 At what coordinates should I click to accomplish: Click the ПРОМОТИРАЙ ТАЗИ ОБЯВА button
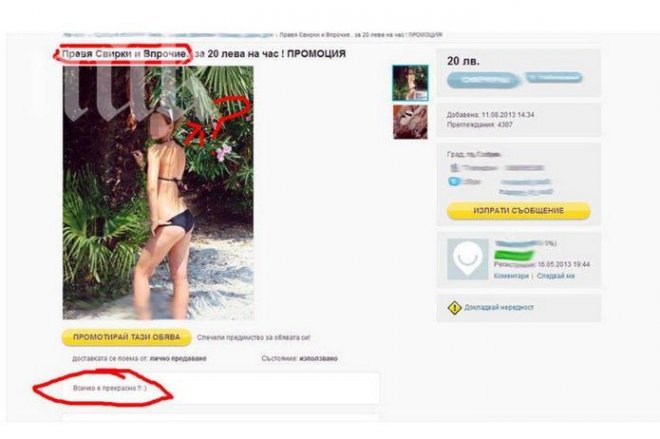click(126, 338)
